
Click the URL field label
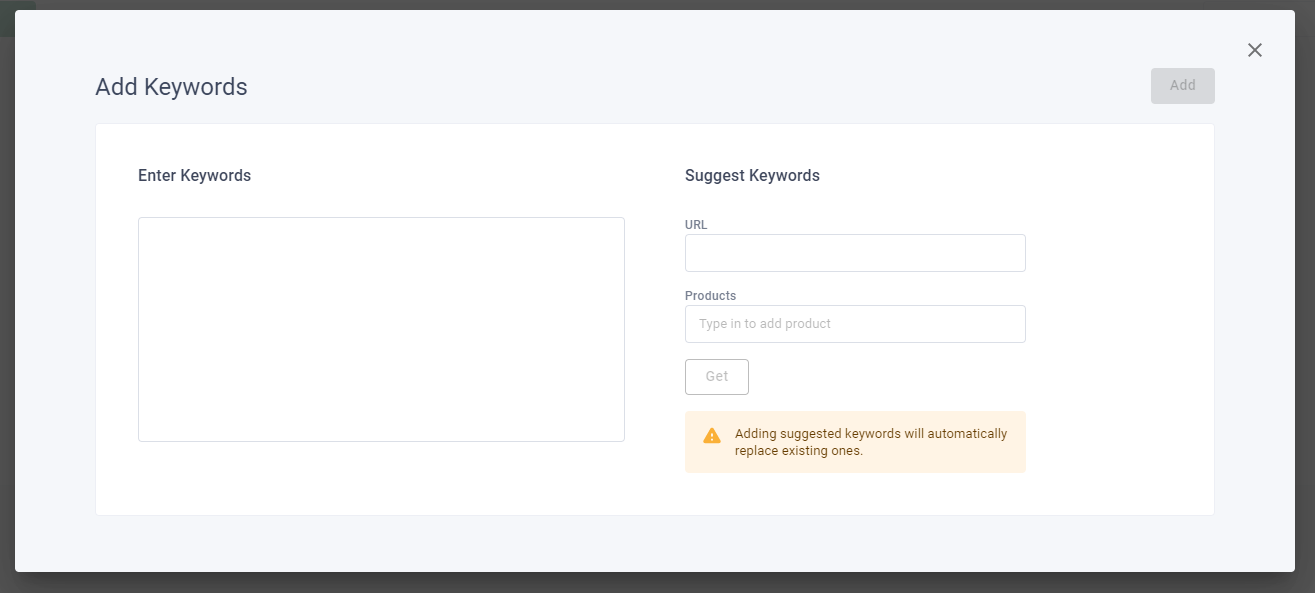tap(696, 225)
